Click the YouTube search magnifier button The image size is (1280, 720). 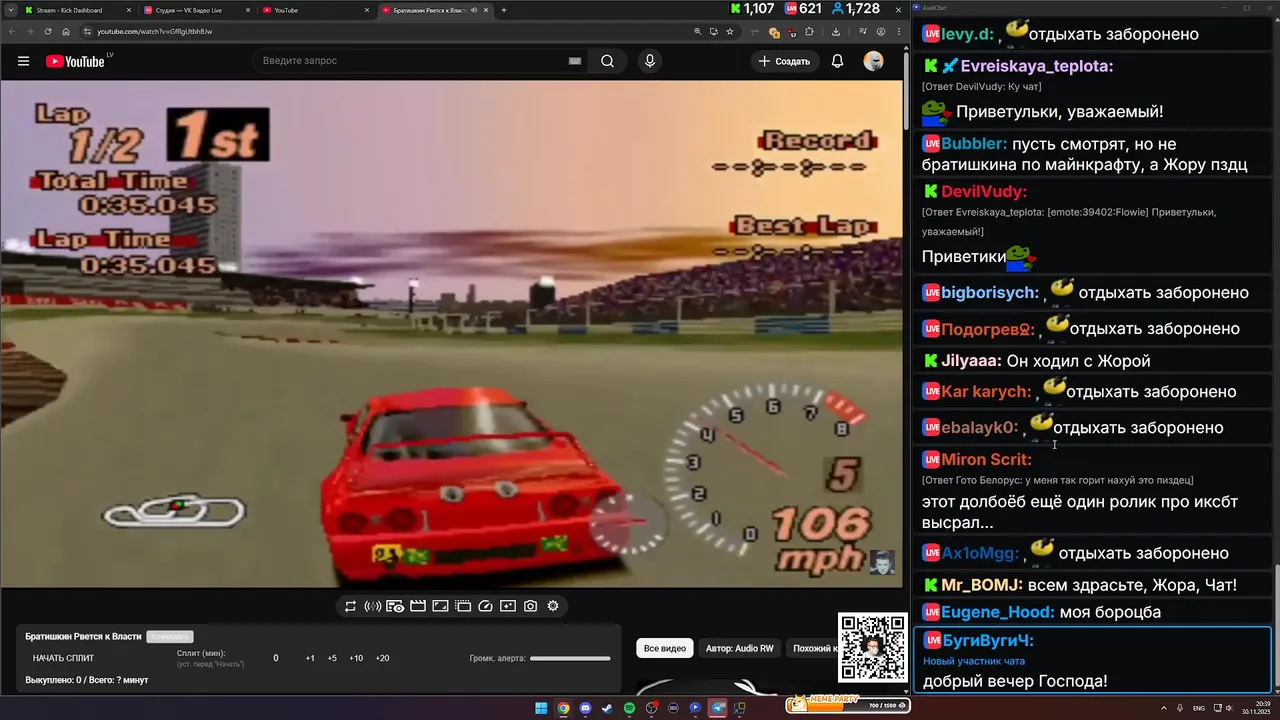tap(607, 61)
